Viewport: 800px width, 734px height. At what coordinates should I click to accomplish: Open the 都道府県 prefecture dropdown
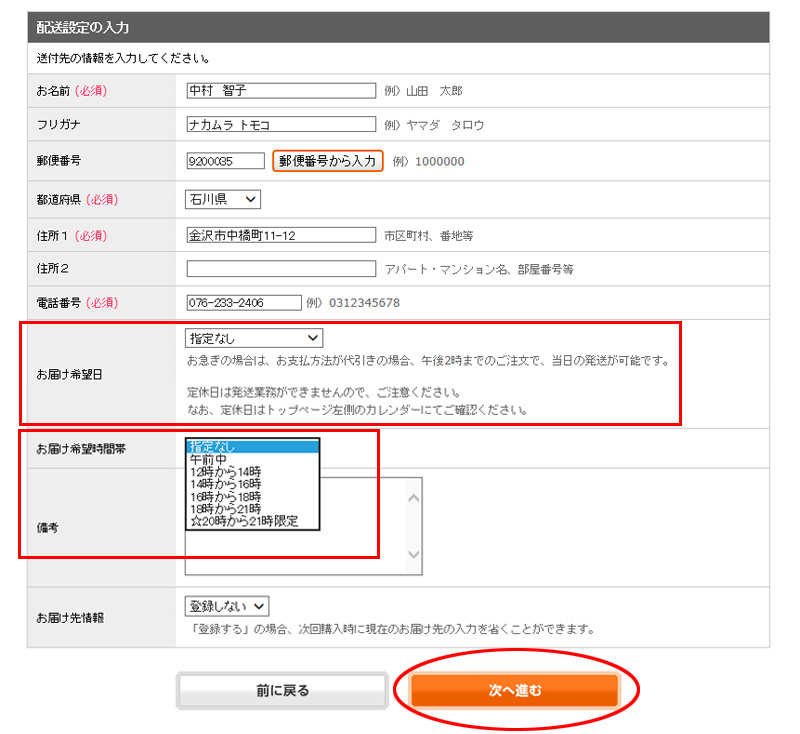coord(222,199)
